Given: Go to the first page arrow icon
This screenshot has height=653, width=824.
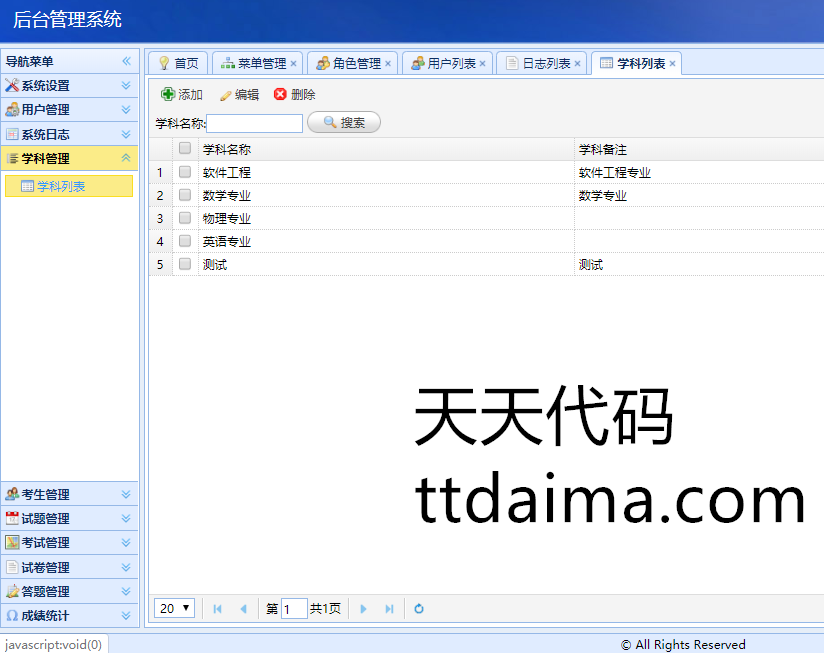Looking at the screenshot, I should (217, 609).
